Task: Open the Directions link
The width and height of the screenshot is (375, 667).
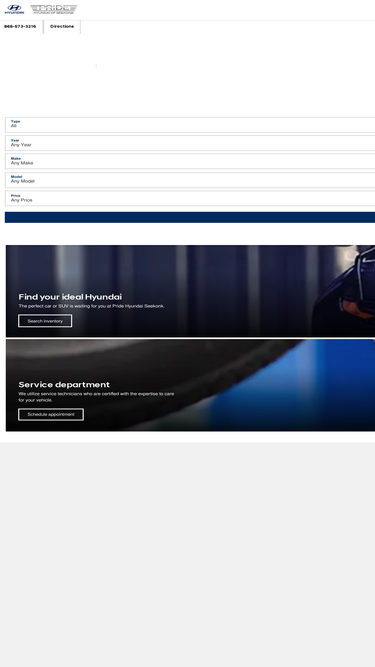Action: pos(62,26)
